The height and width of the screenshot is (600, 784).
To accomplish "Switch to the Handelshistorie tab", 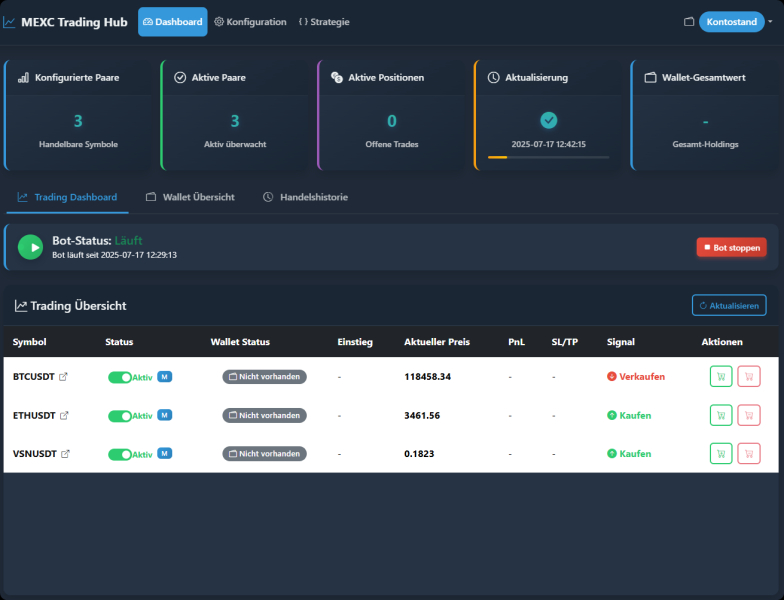I will 305,197.
